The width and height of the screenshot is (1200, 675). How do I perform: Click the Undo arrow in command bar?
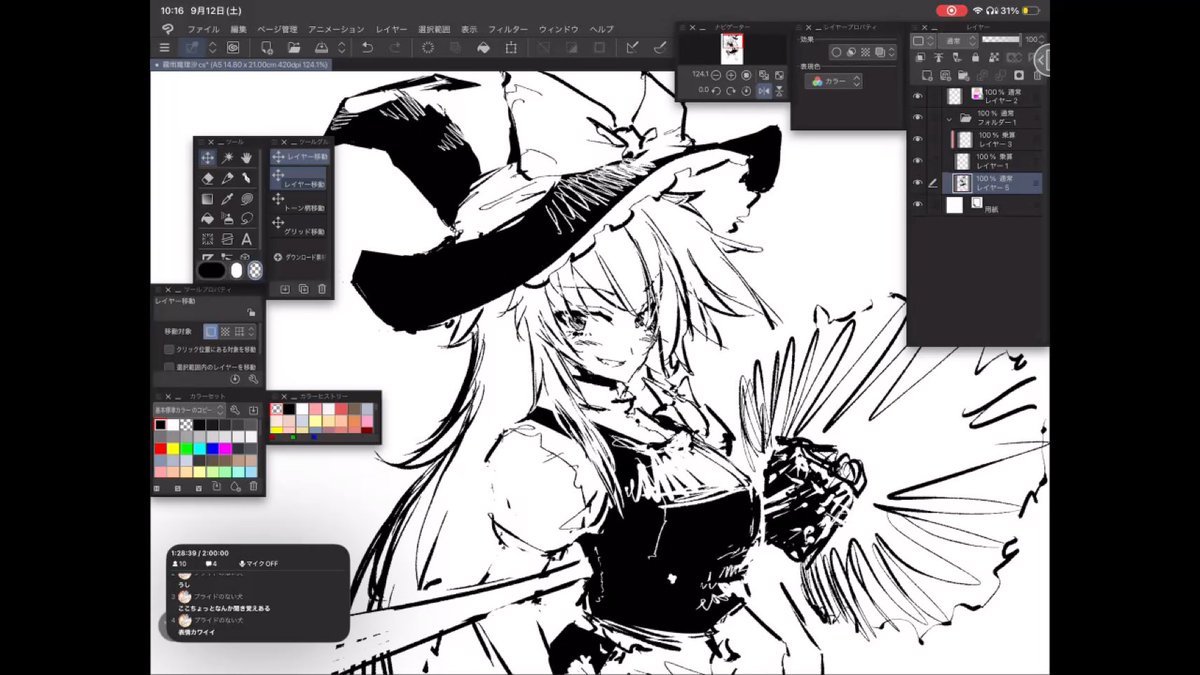[x=367, y=47]
